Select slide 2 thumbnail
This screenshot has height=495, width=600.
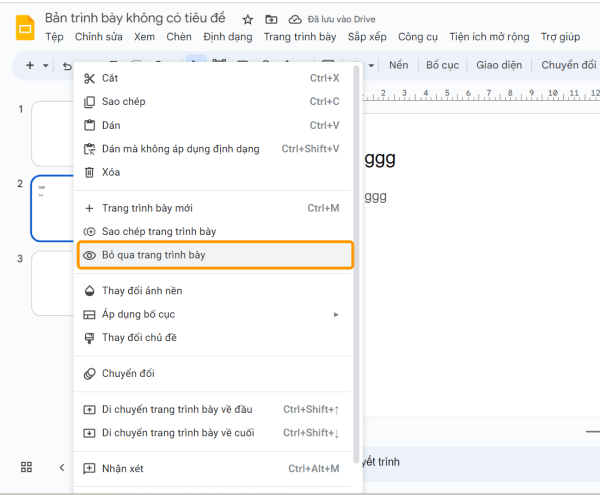[x=53, y=208]
